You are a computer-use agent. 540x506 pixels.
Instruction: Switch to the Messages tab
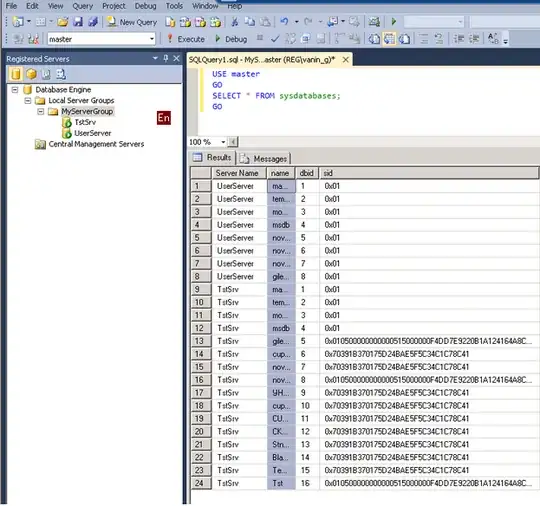point(264,159)
